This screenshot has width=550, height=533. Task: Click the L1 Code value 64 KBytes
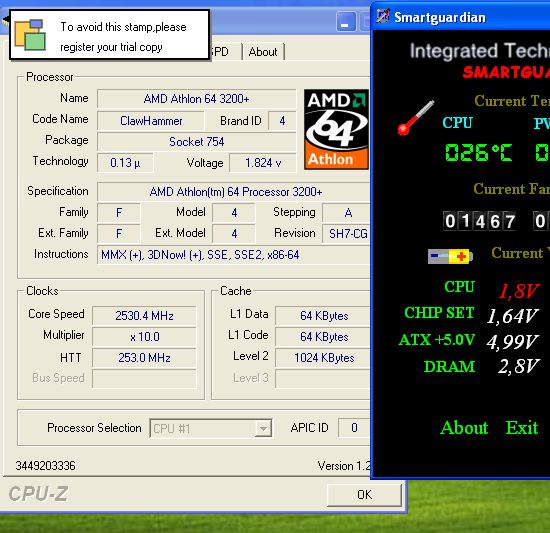[323, 337]
